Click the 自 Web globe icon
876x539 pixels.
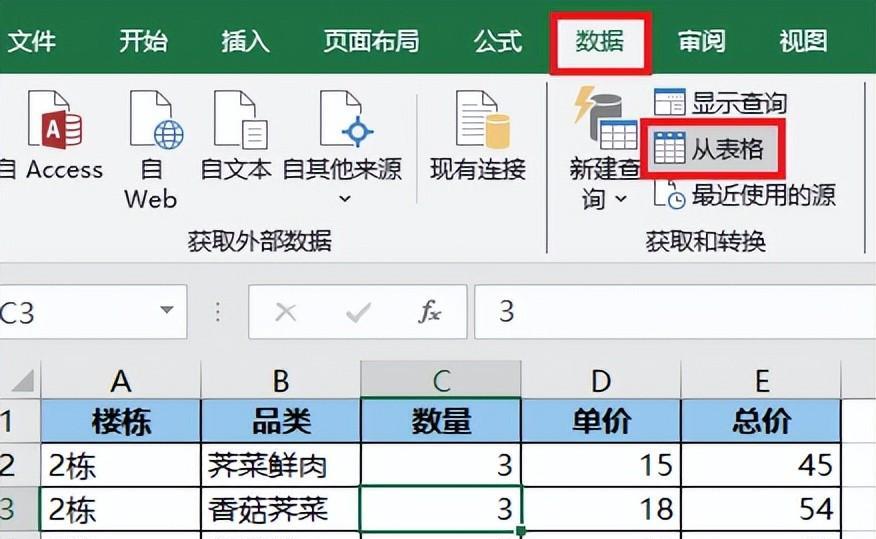[x=156, y=119]
